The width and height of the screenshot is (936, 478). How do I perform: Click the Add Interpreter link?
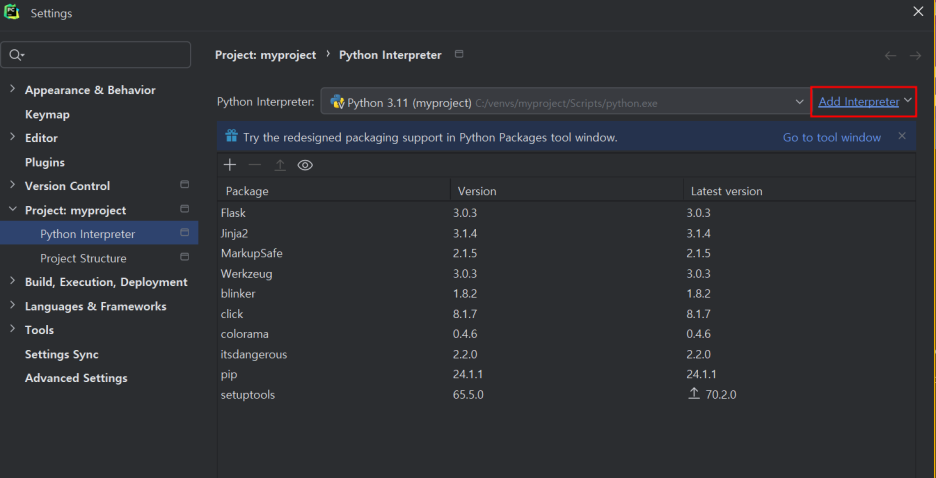[x=858, y=101]
